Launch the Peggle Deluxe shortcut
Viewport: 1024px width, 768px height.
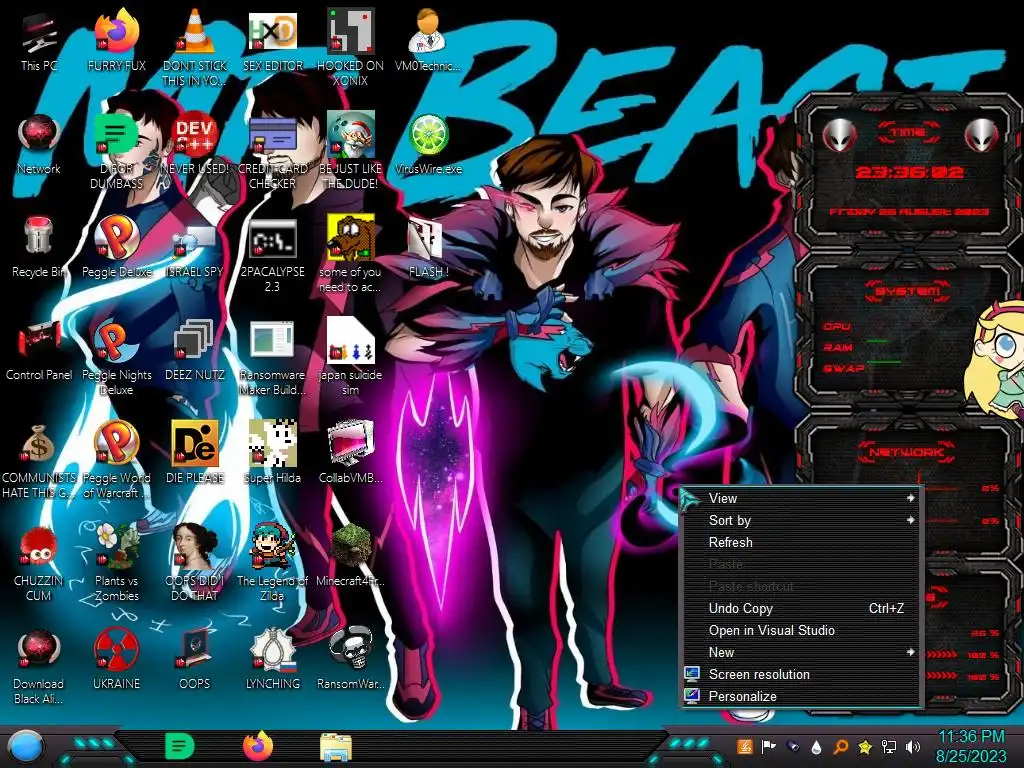[x=116, y=247]
